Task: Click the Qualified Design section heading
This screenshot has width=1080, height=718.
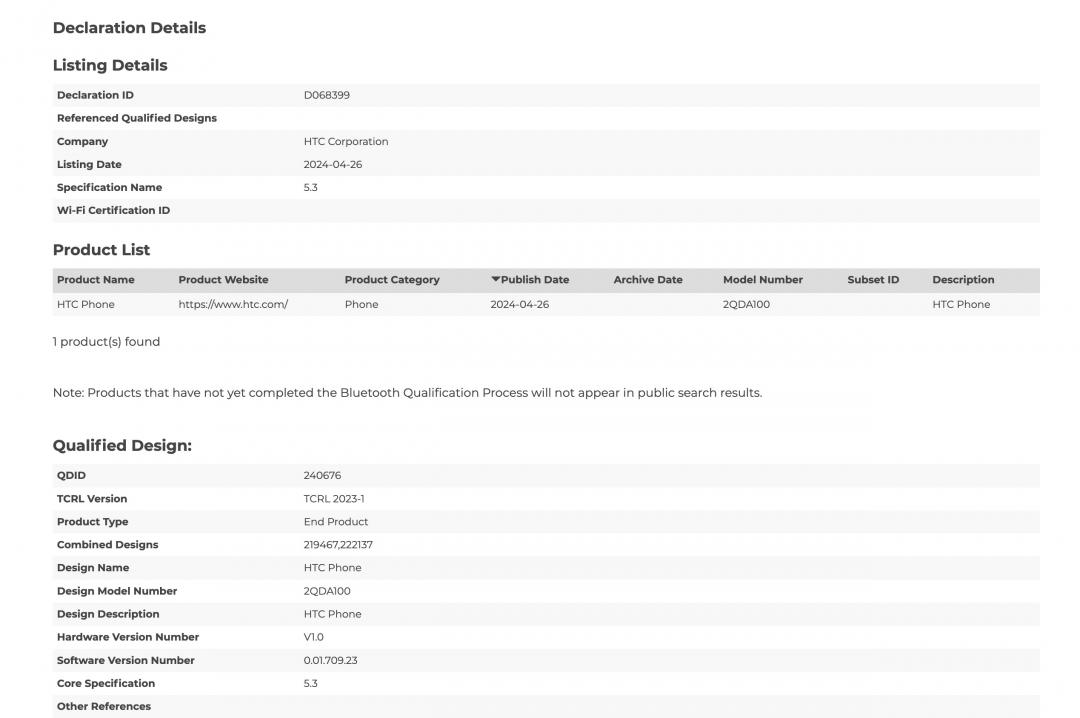Action: [x=122, y=445]
